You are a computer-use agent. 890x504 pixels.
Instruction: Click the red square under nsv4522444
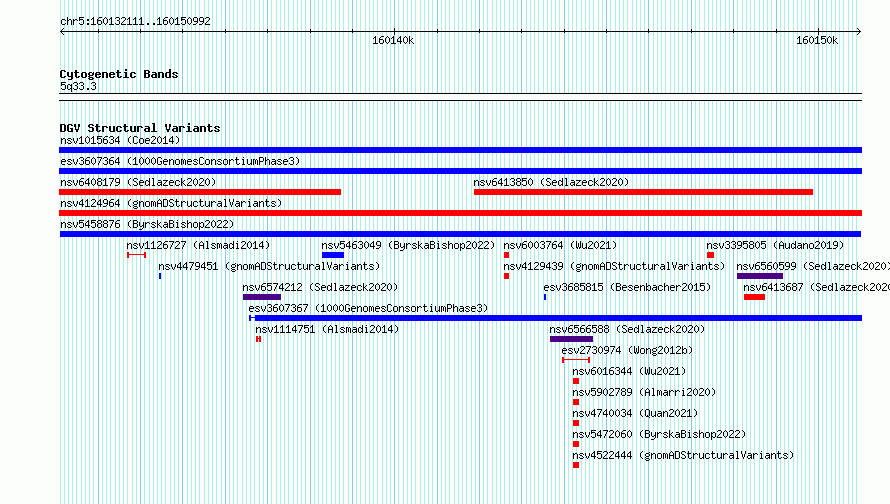coord(576,465)
